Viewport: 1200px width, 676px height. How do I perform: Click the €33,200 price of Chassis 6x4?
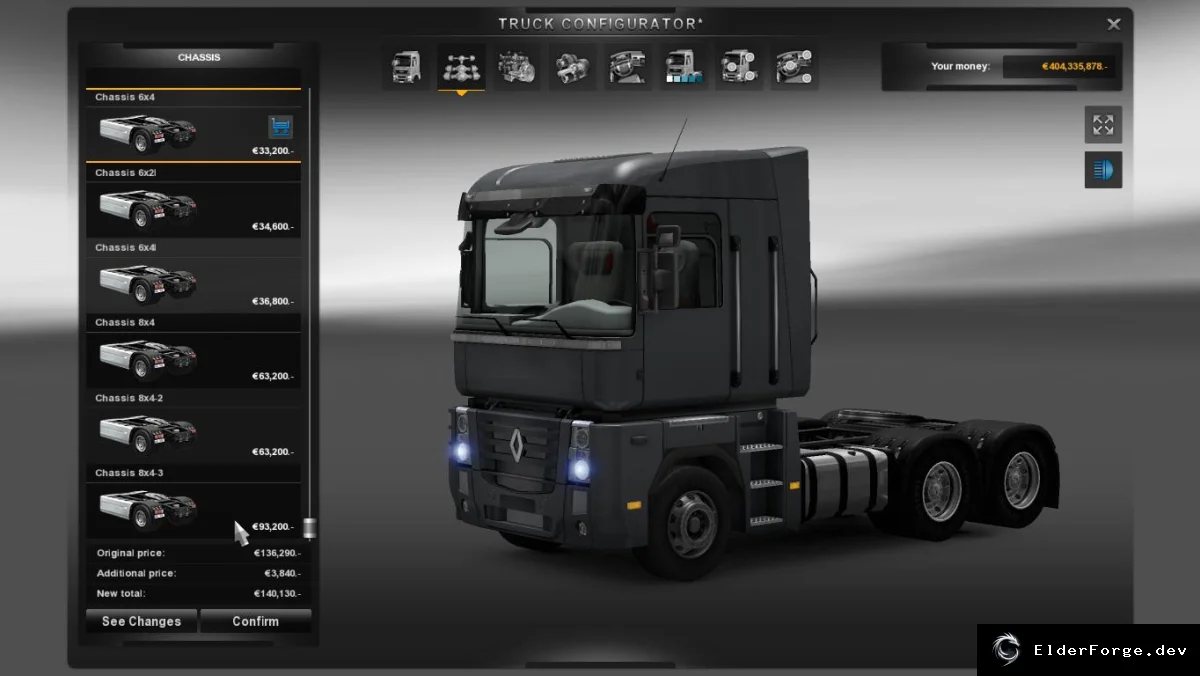[x=273, y=151]
